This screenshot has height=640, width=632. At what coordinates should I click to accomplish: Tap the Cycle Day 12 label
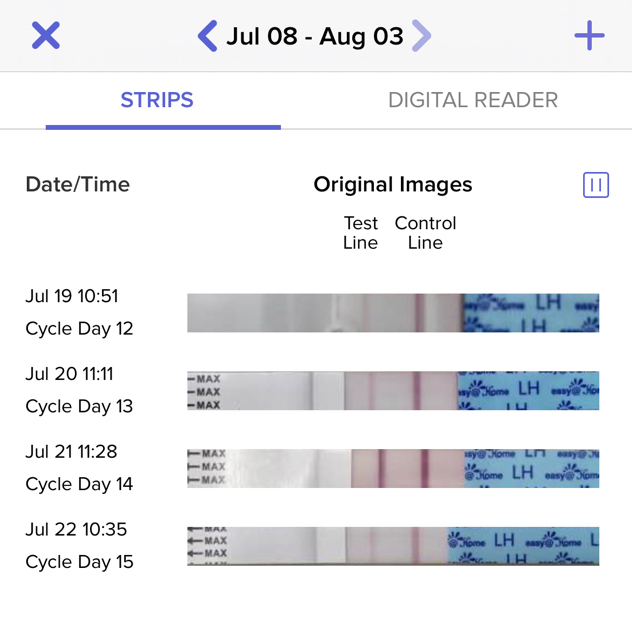click(x=79, y=329)
